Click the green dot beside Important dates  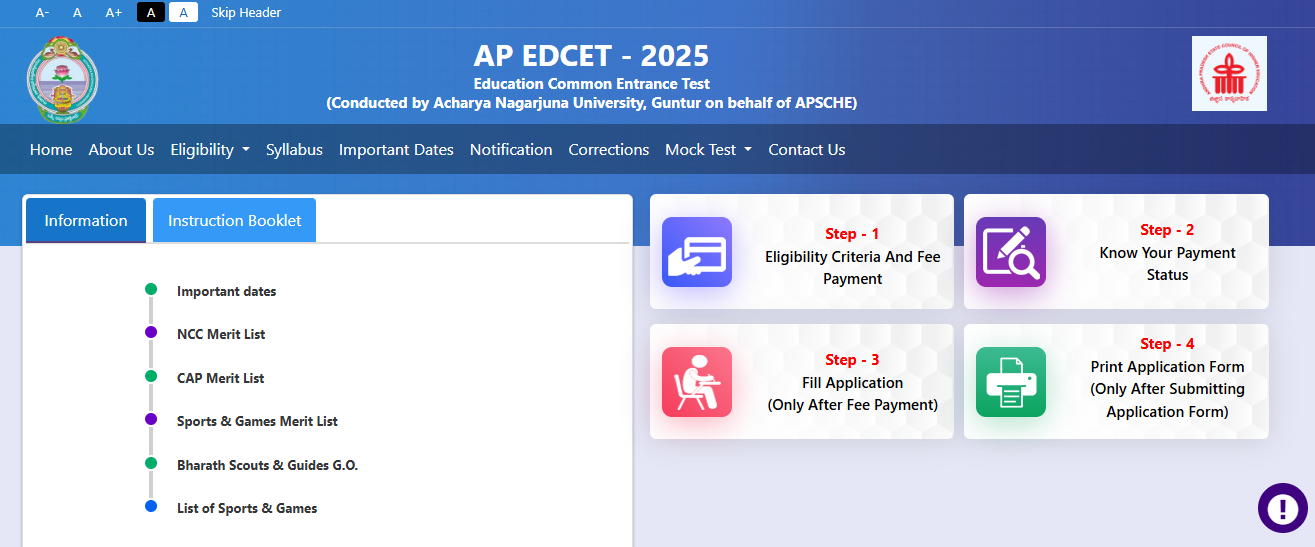coord(151,289)
